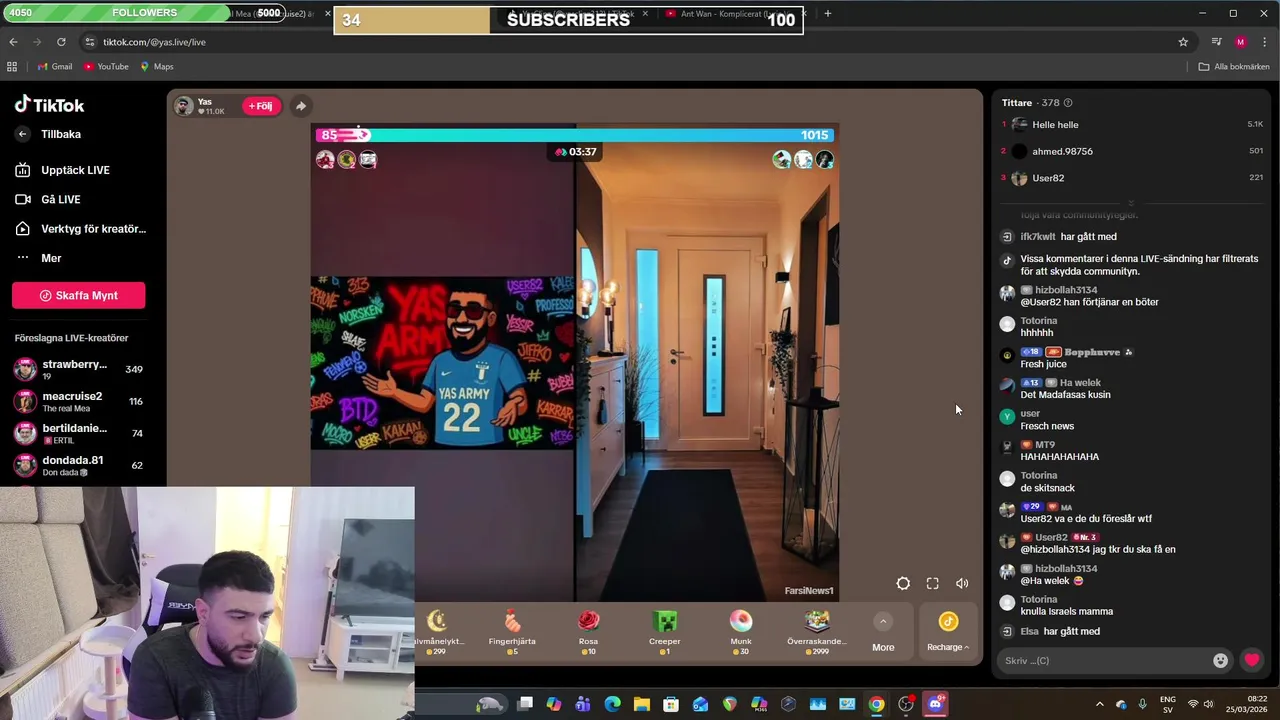Go back with Tillbaka
The image size is (1280, 720).
pos(49,134)
